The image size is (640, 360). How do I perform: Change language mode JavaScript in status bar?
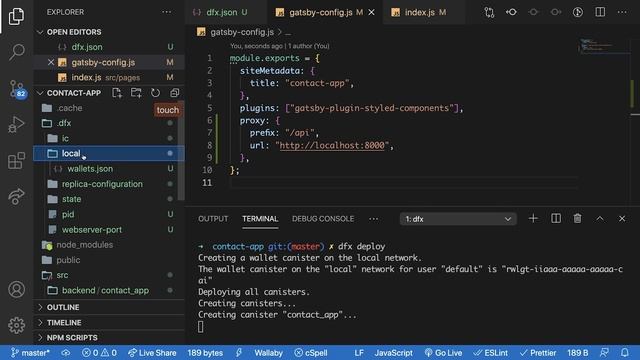pyautogui.click(x=393, y=353)
